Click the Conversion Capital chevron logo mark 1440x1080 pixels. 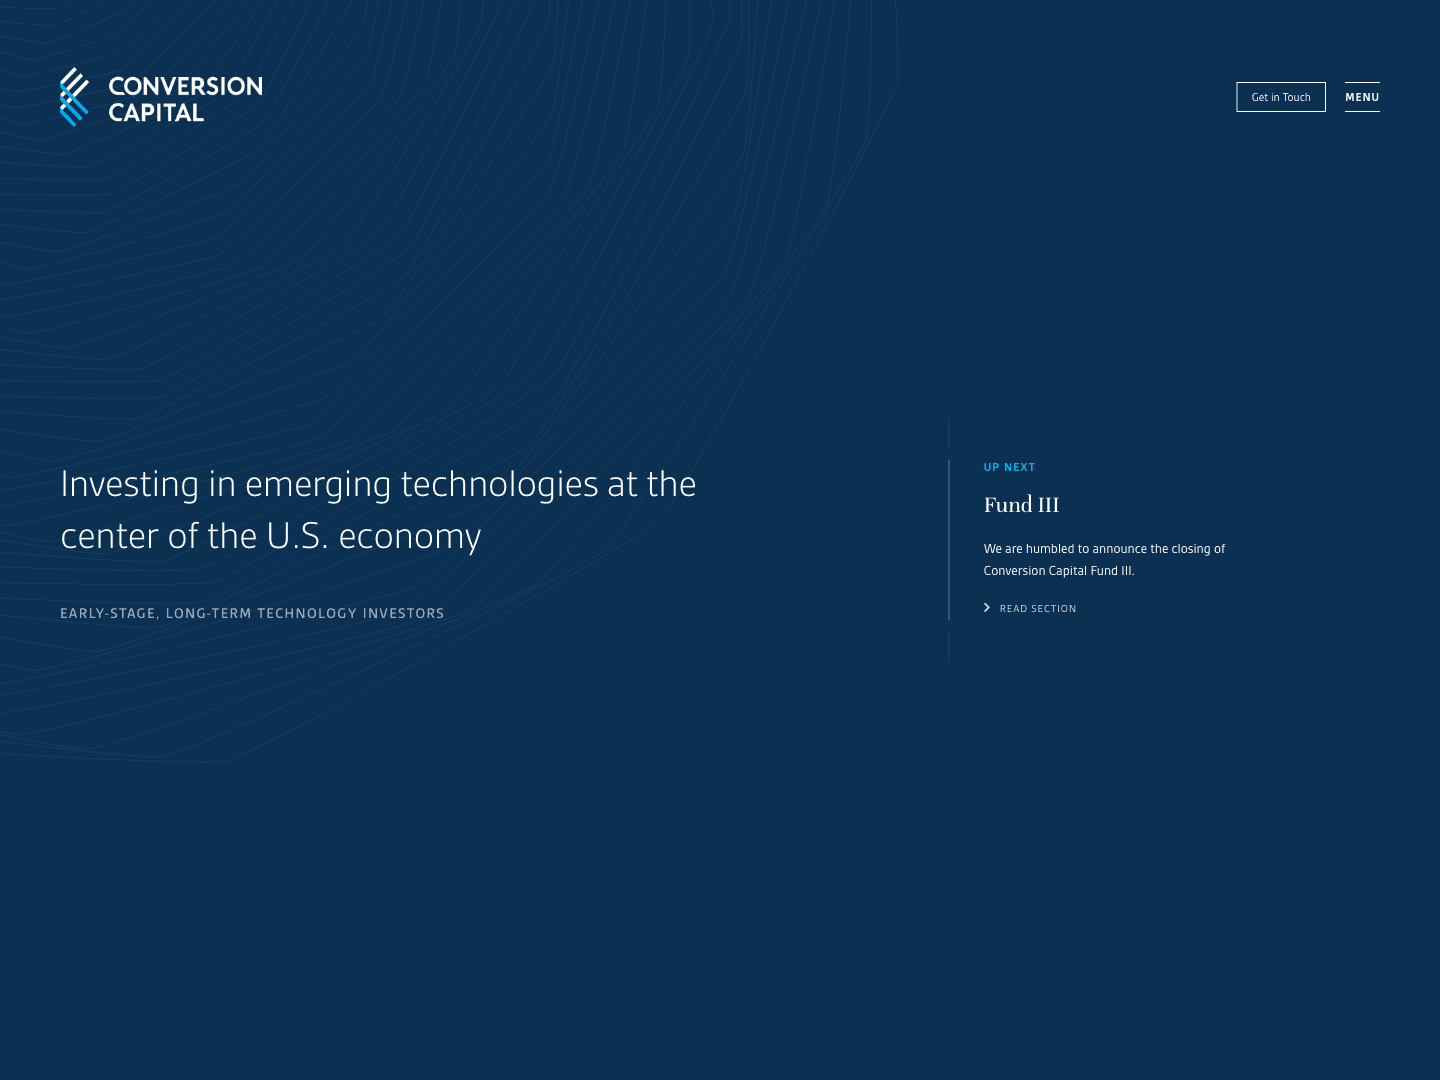pos(74,97)
